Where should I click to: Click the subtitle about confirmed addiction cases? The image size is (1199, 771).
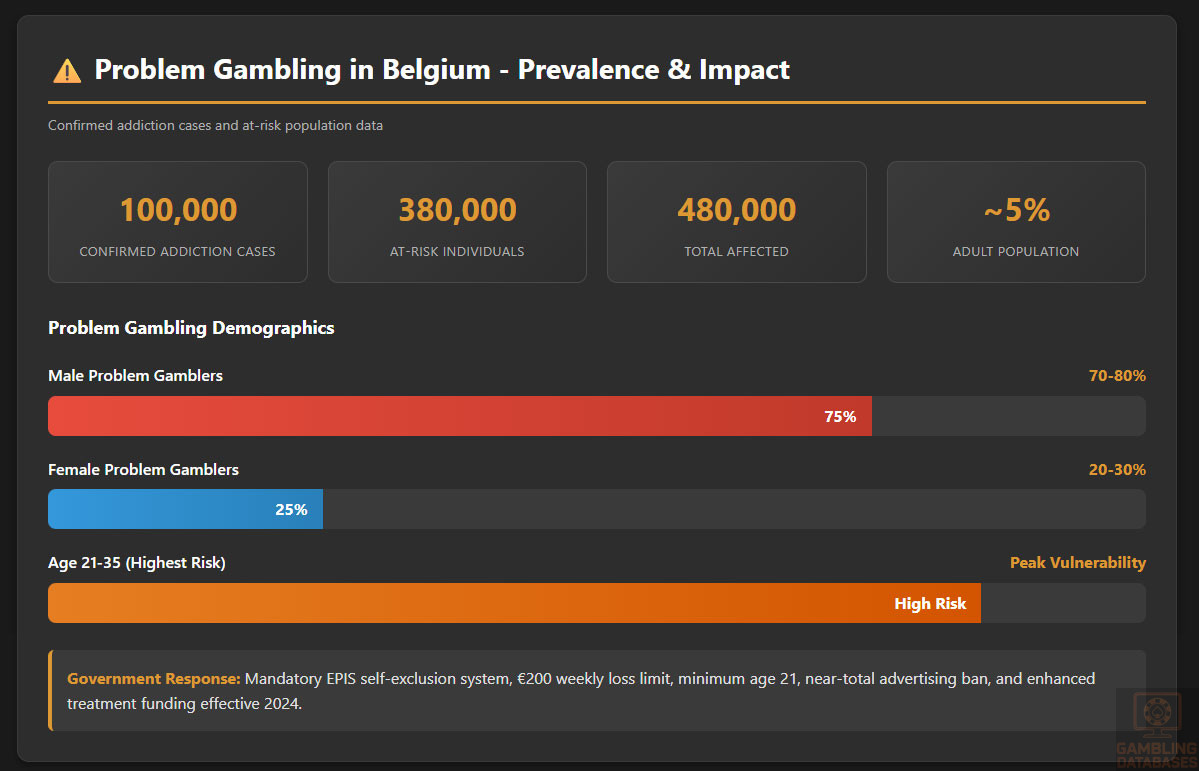pyautogui.click(x=215, y=126)
